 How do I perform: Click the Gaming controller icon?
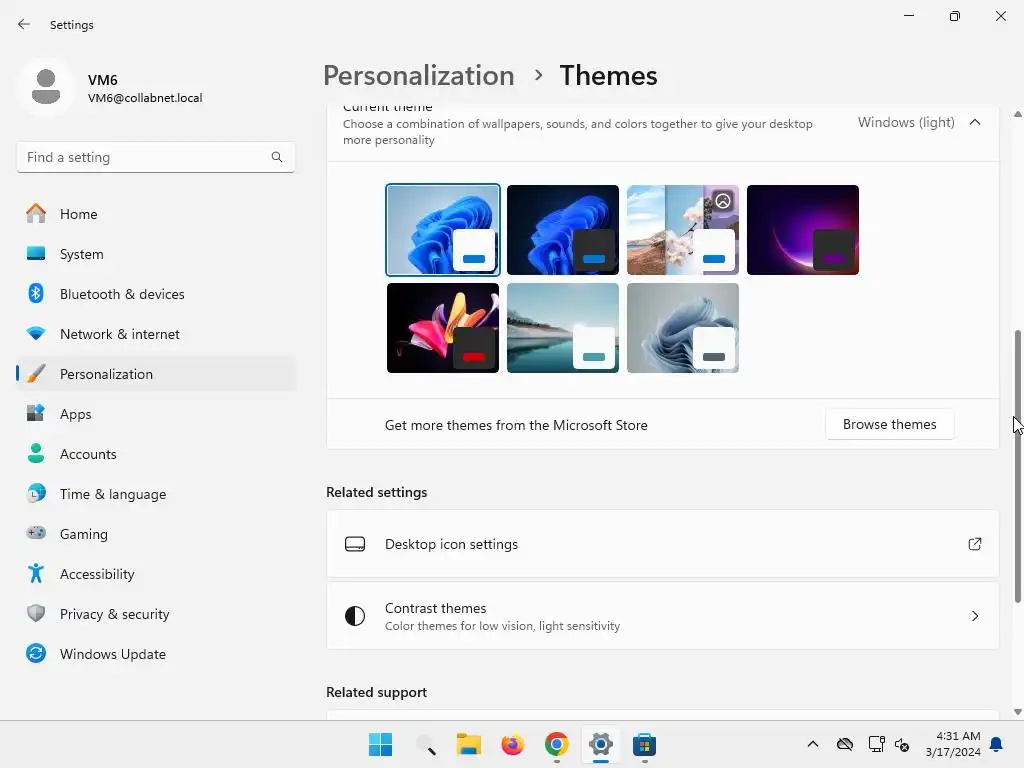[36, 534]
